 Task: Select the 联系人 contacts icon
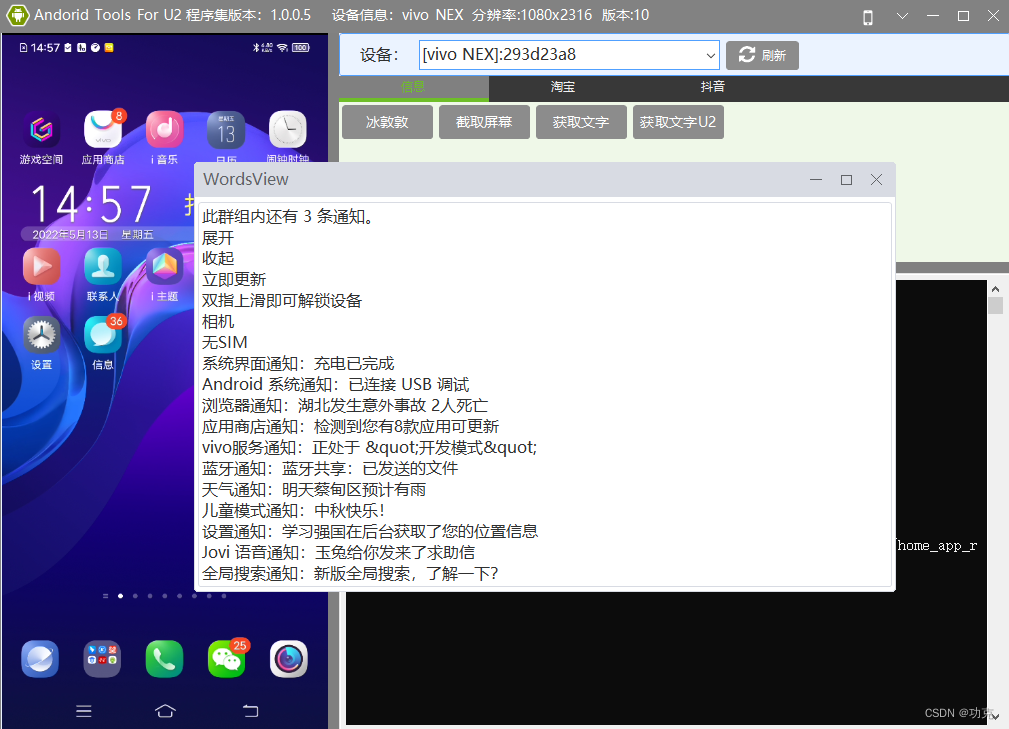point(102,266)
